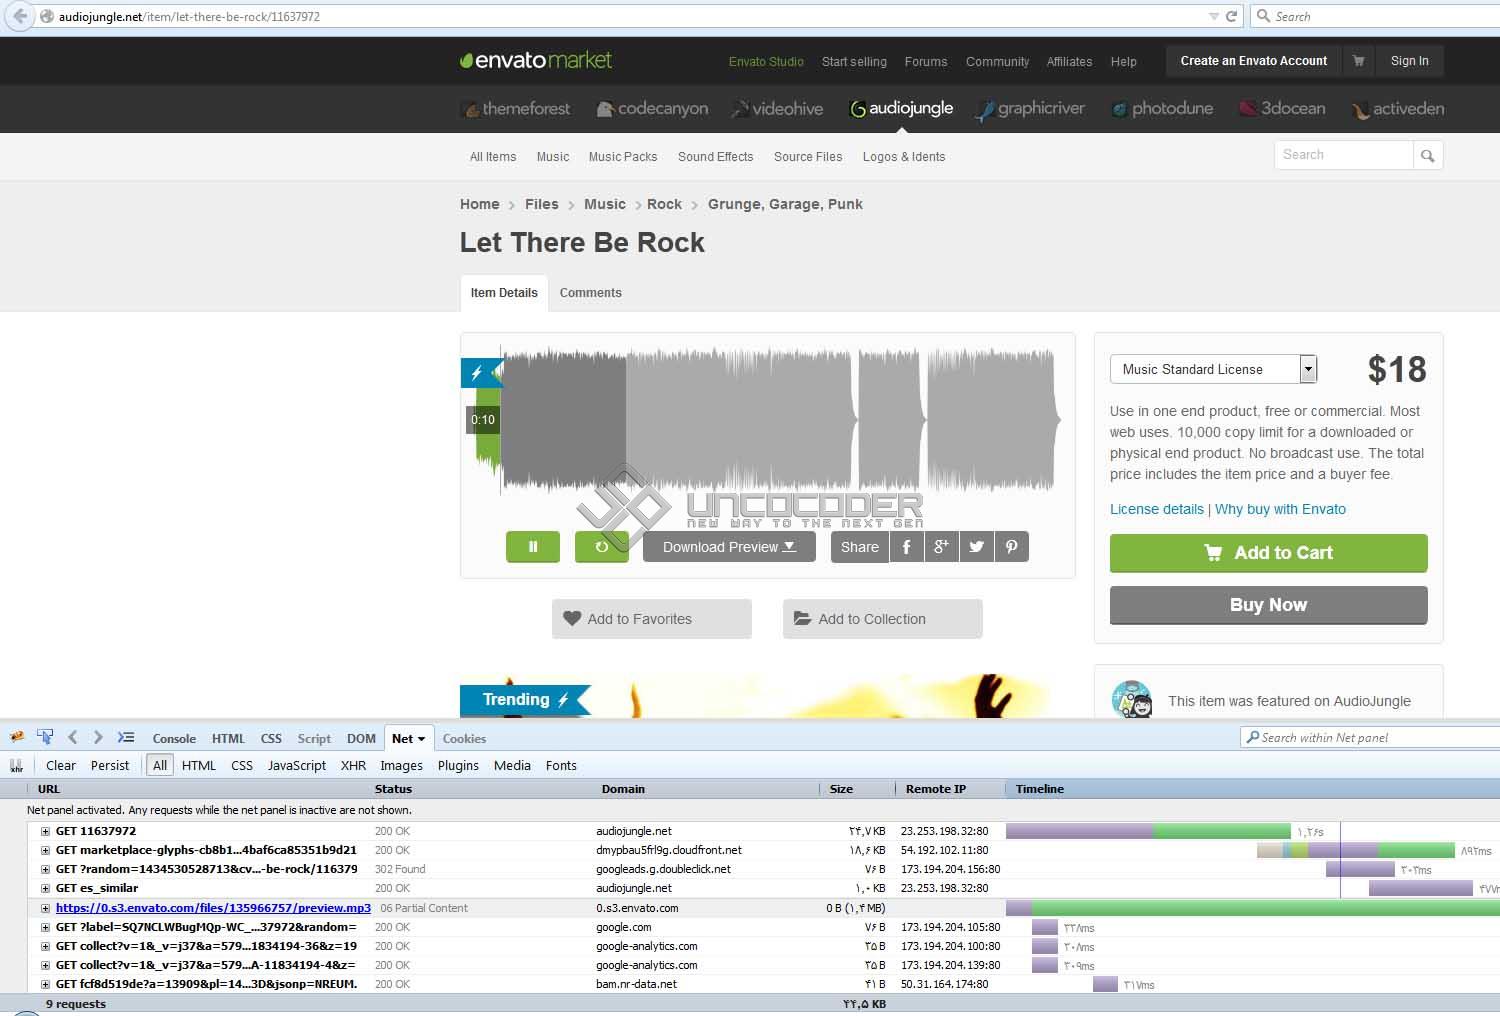This screenshot has height=1016, width=1500.
Task: Submit site search with magnifier icon
Action: click(x=1428, y=155)
